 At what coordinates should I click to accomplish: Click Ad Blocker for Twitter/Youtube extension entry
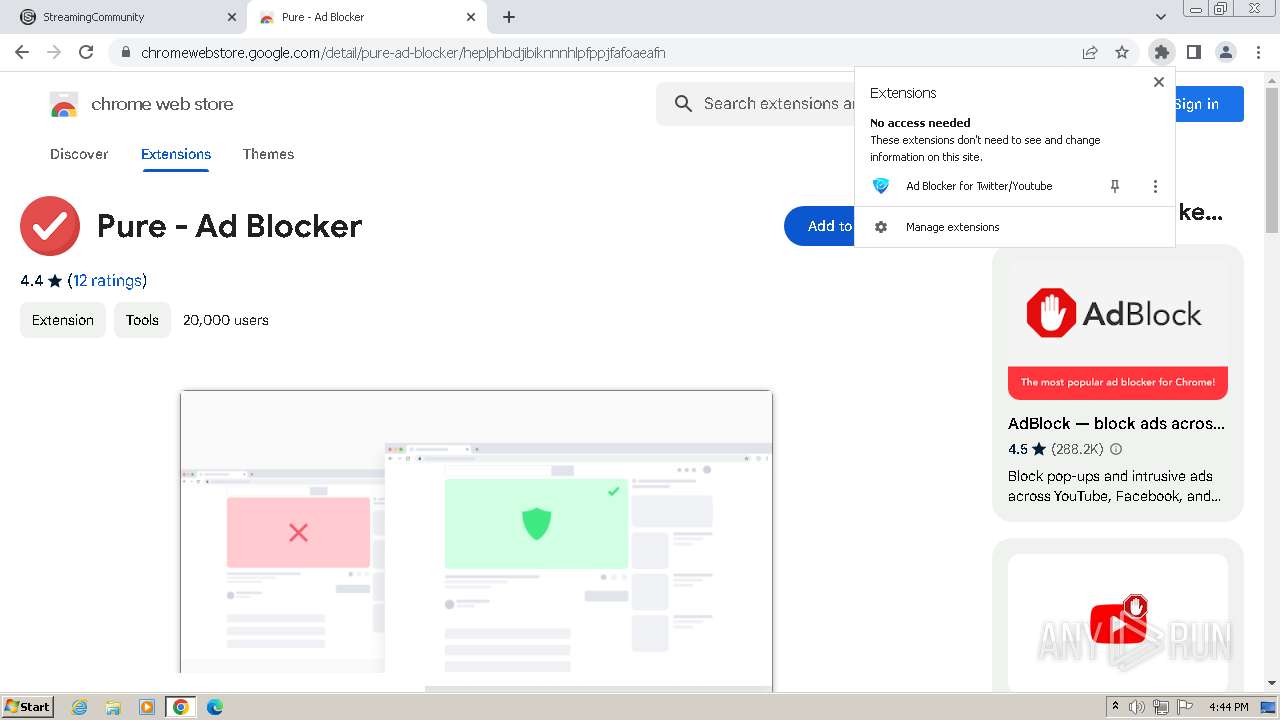click(979, 186)
